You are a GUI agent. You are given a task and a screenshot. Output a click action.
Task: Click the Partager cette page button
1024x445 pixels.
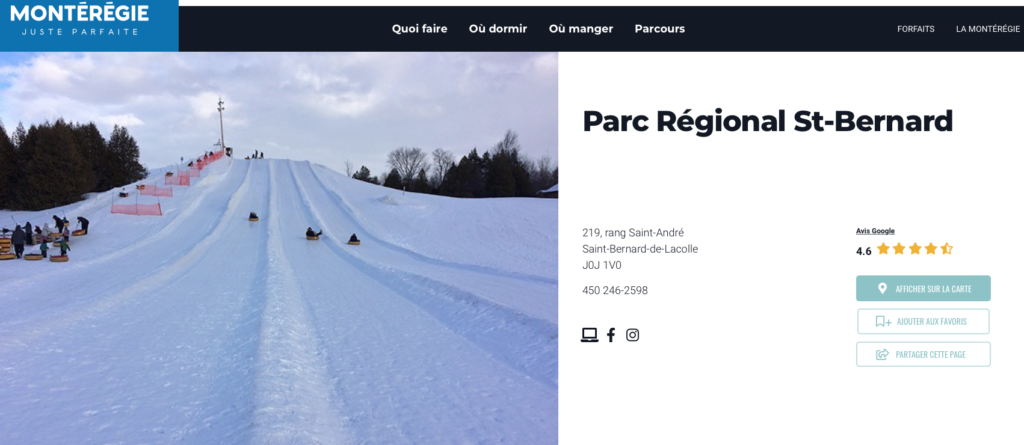click(x=923, y=354)
